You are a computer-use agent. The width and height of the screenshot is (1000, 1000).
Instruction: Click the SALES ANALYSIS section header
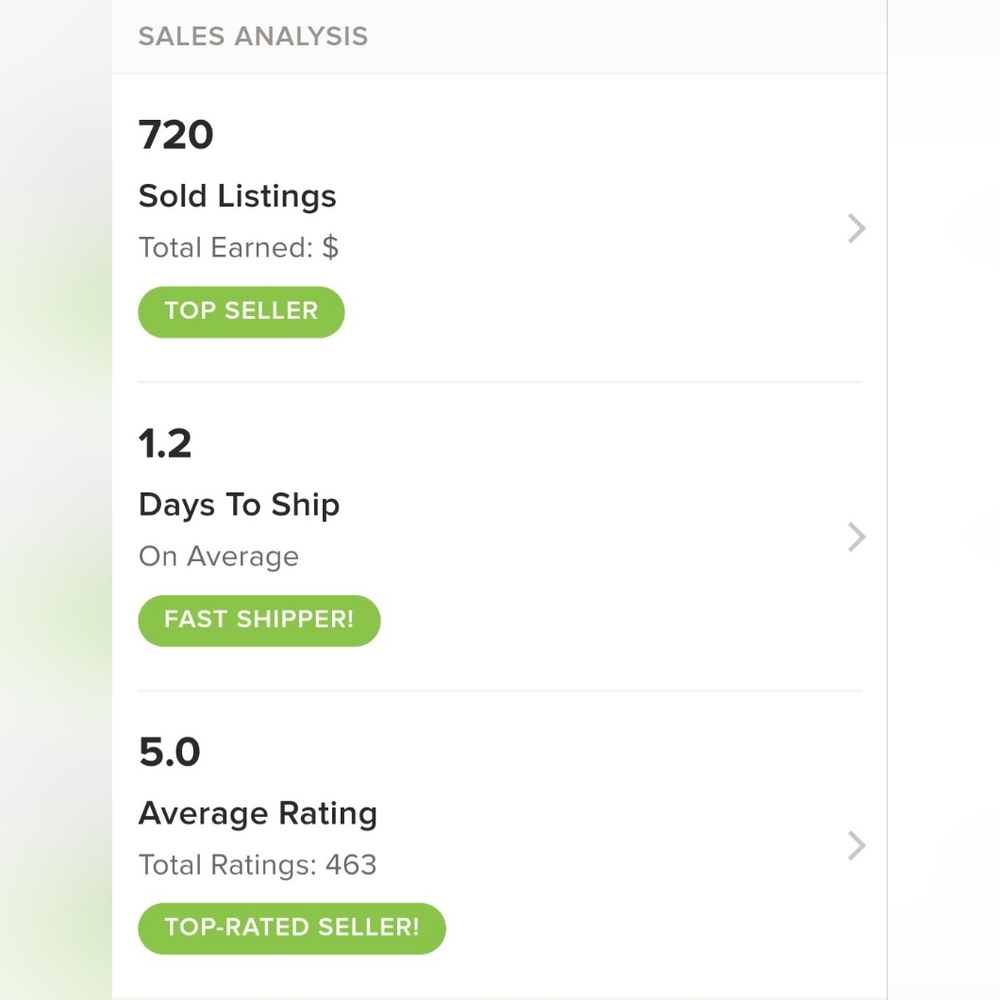(x=253, y=37)
